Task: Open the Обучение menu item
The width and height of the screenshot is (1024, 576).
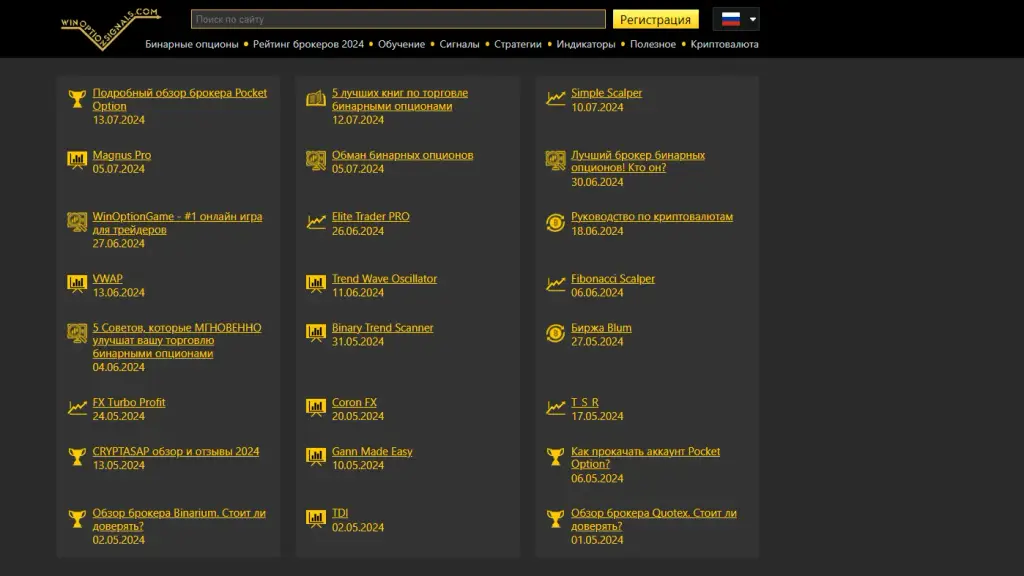Action: (x=402, y=44)
